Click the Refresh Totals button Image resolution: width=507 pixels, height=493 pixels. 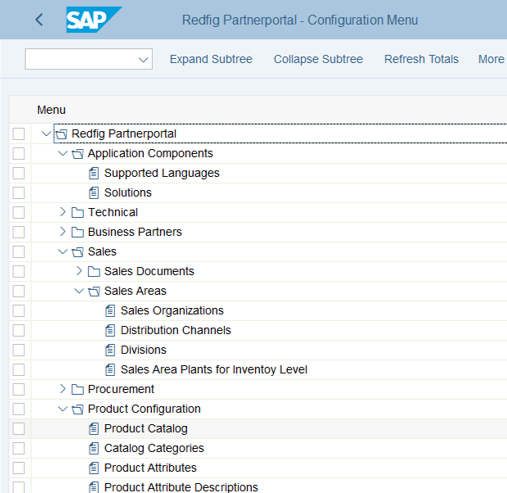[421, 59]
